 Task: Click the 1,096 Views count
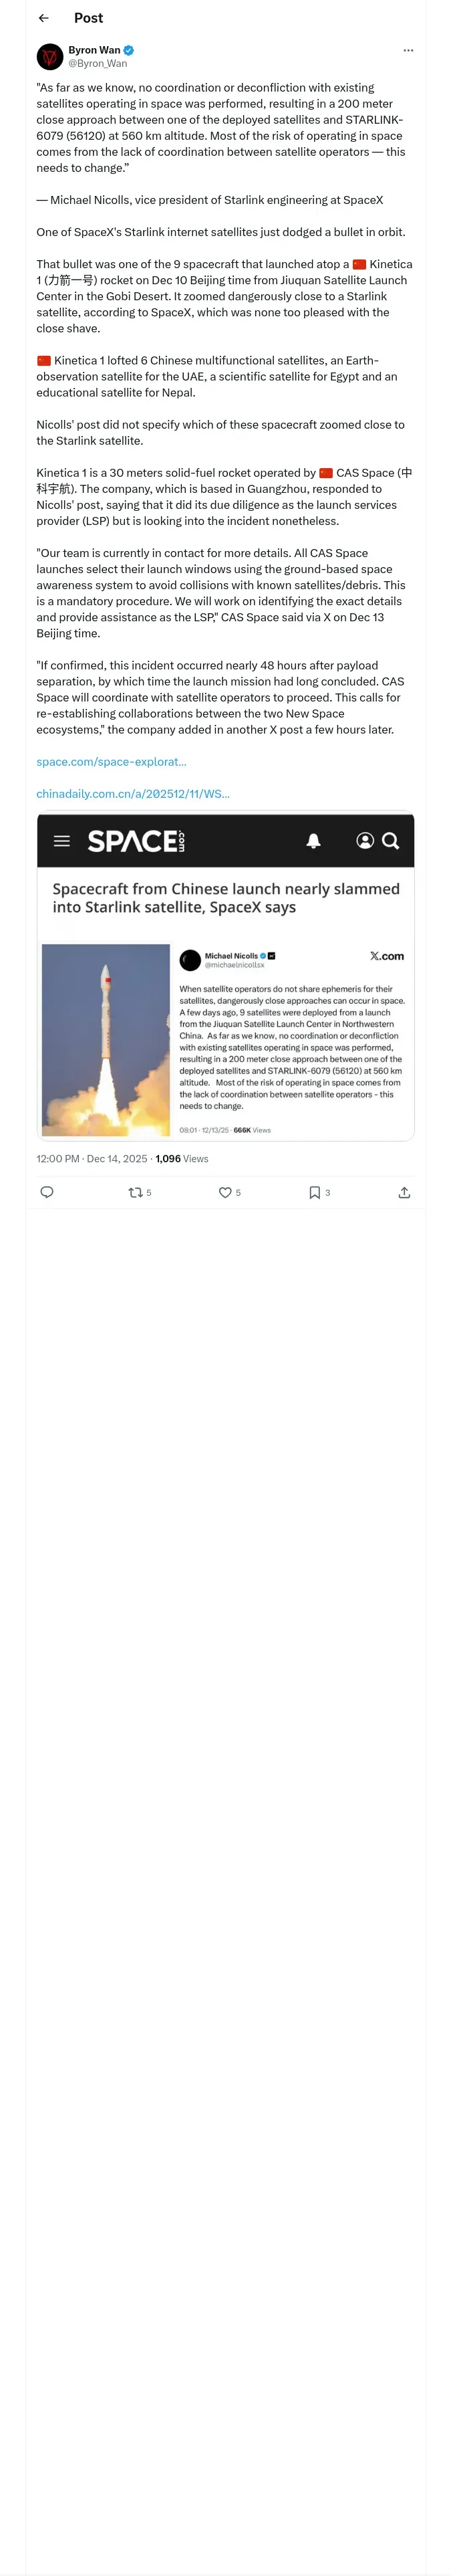coord(182,1159)
